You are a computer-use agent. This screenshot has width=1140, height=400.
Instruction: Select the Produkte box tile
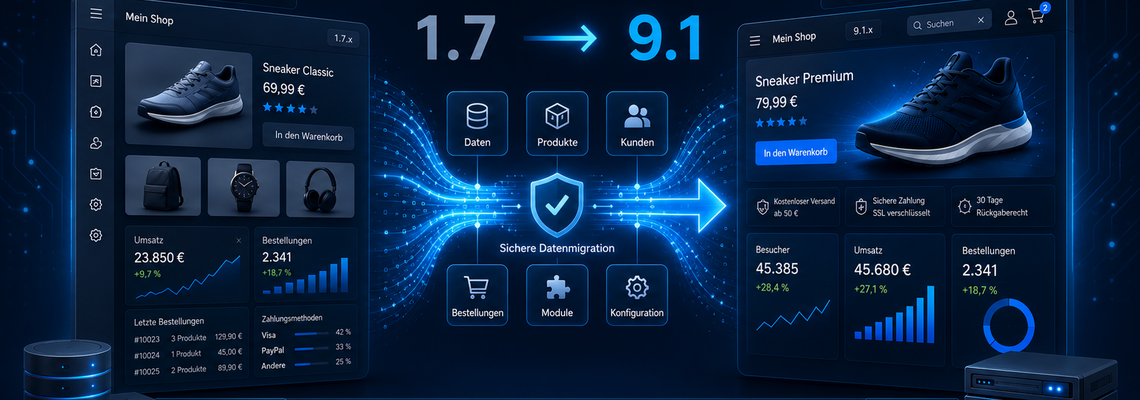556,122
